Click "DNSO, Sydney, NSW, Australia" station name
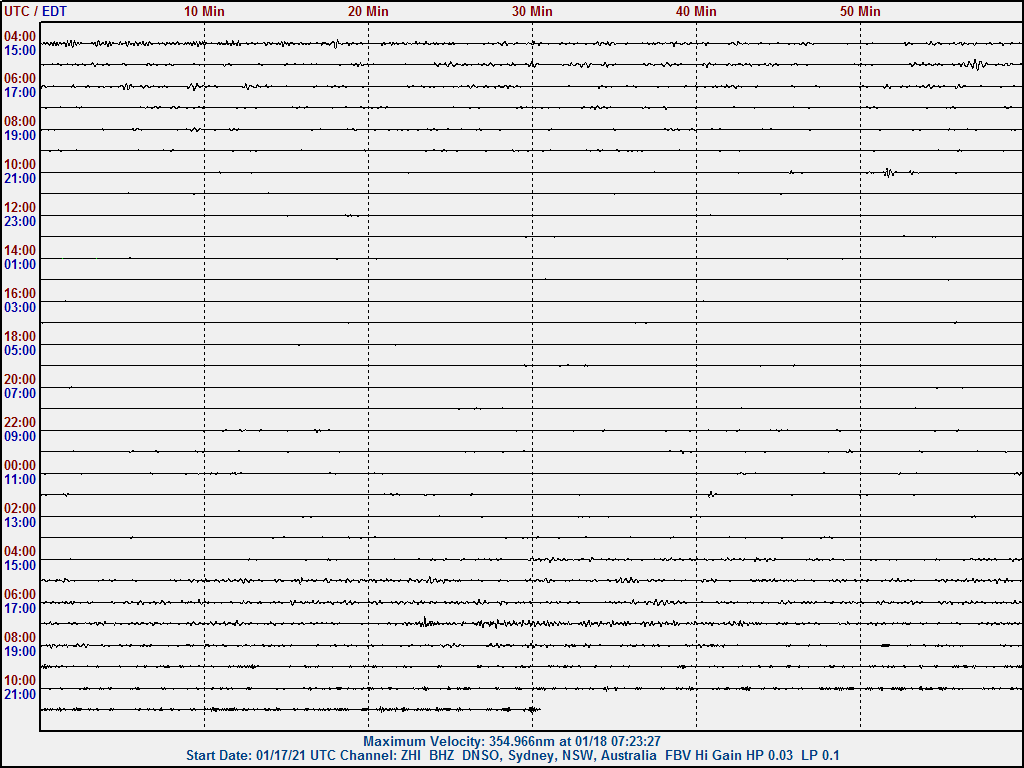 pos(559,755)
